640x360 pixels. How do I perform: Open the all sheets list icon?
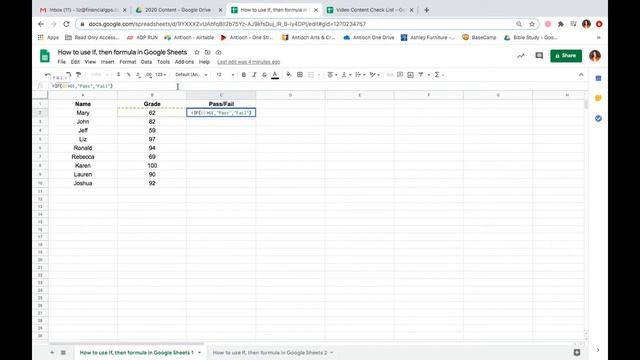point(63,352)
